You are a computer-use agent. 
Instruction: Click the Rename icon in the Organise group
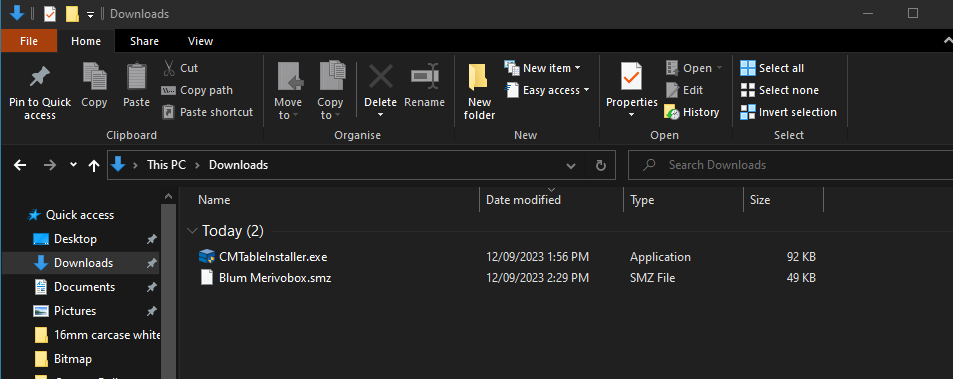(x=424, y=77)
